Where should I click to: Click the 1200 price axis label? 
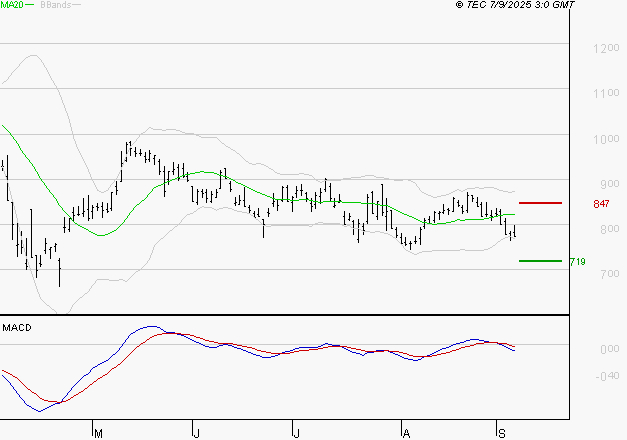coord(606,48)
